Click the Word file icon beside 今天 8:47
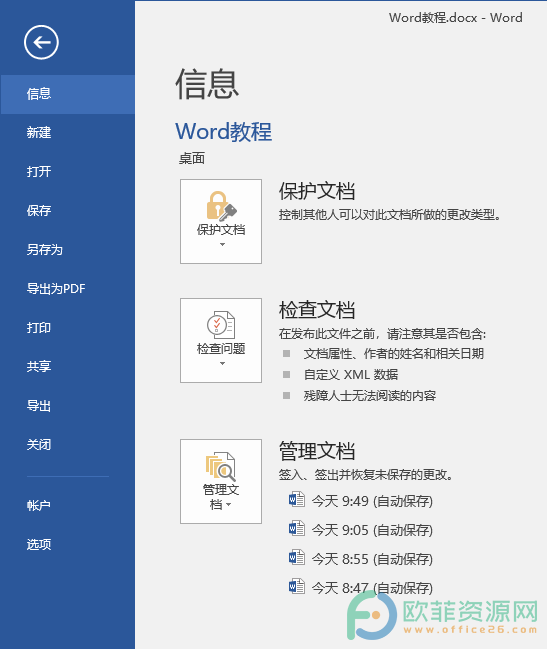This screenshot has height=649, width=547. click(x=297, y=587)
